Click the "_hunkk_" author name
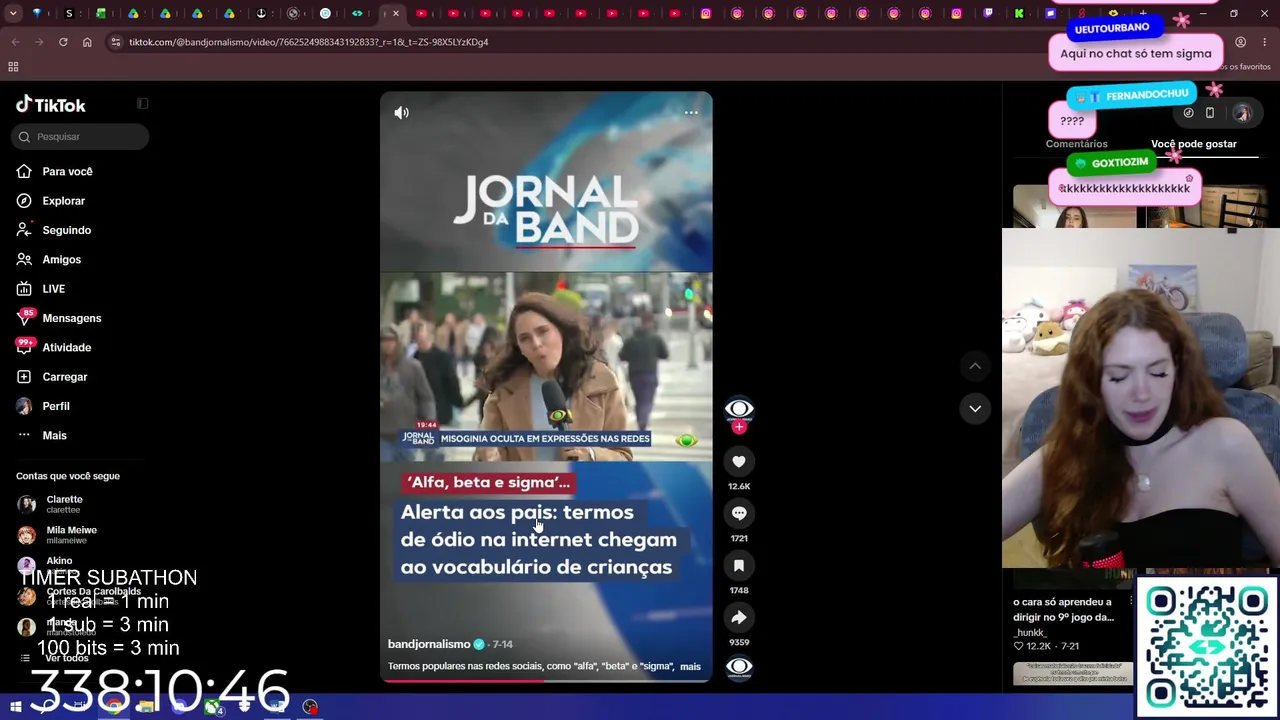1280x720 pixels. [1029, 632]
